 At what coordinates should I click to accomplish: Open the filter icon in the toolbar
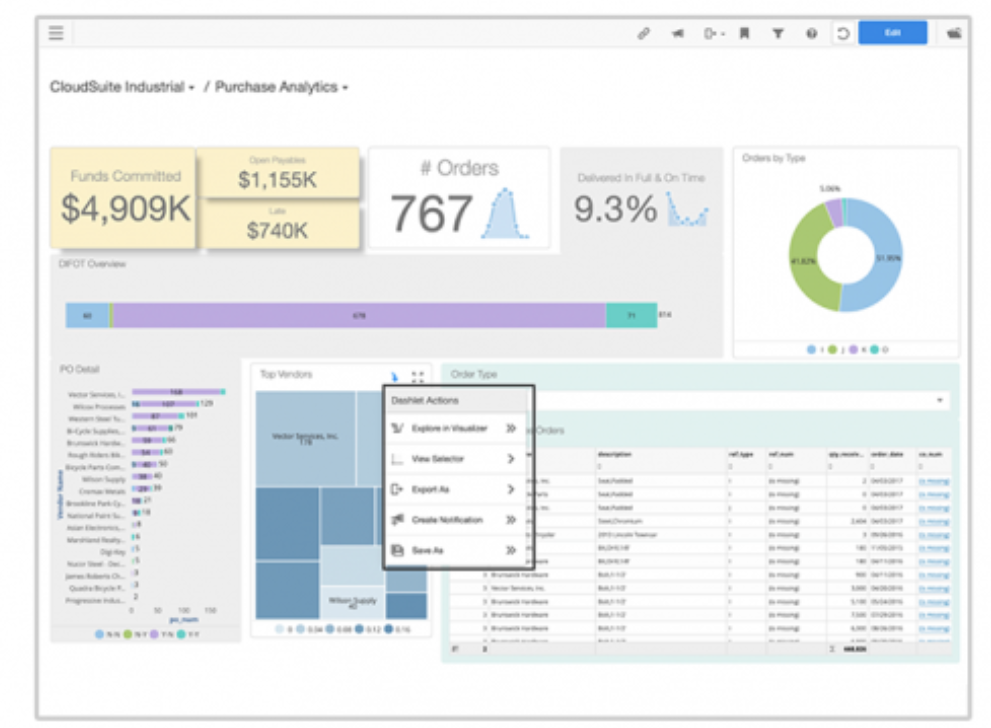778,32
